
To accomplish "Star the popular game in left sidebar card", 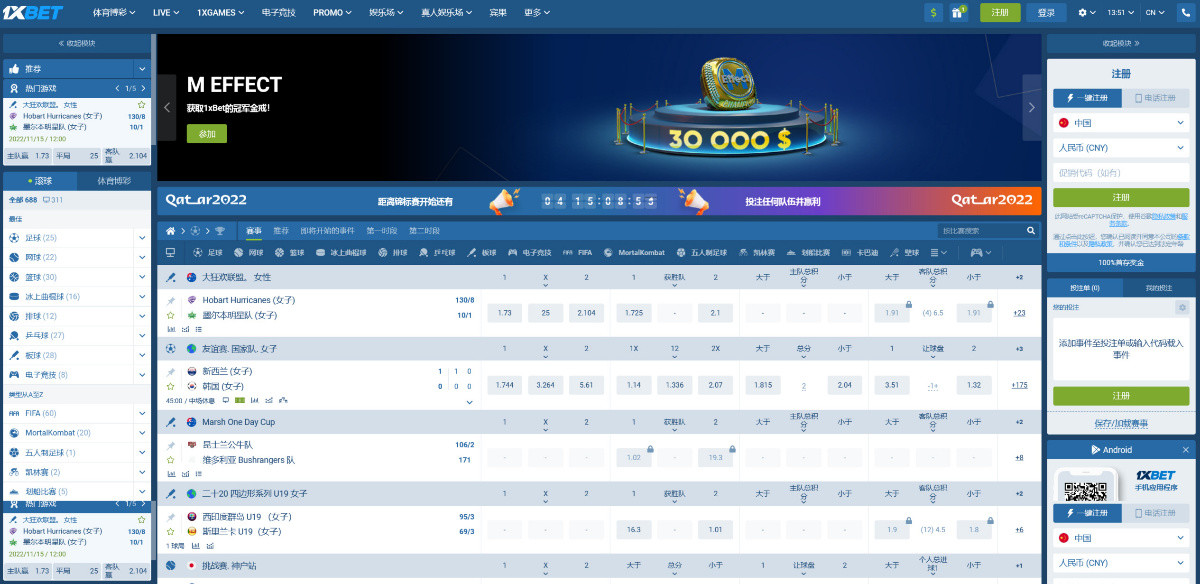I will (141, 104).
